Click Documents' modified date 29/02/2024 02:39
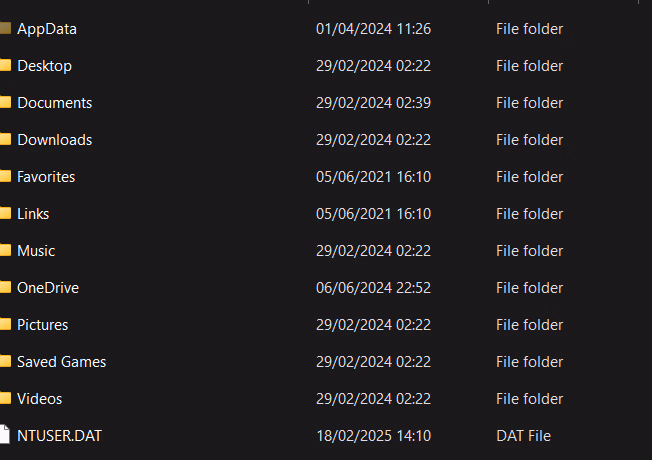 point(373,103)
